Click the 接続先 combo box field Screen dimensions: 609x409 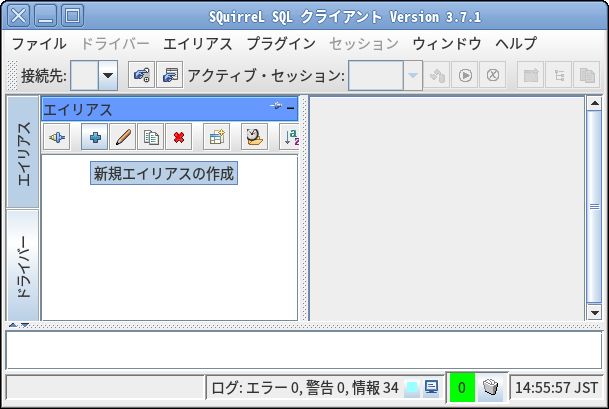pyautogui.click(x=94, y=75)
